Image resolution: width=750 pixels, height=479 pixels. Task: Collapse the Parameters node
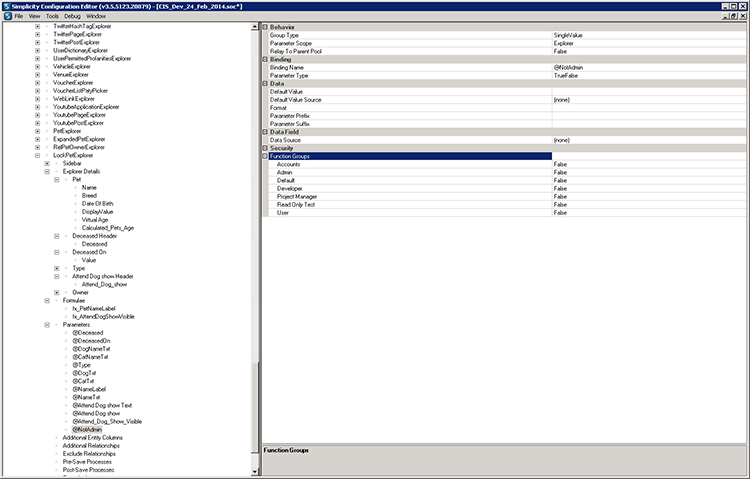(x=47, y=324)
